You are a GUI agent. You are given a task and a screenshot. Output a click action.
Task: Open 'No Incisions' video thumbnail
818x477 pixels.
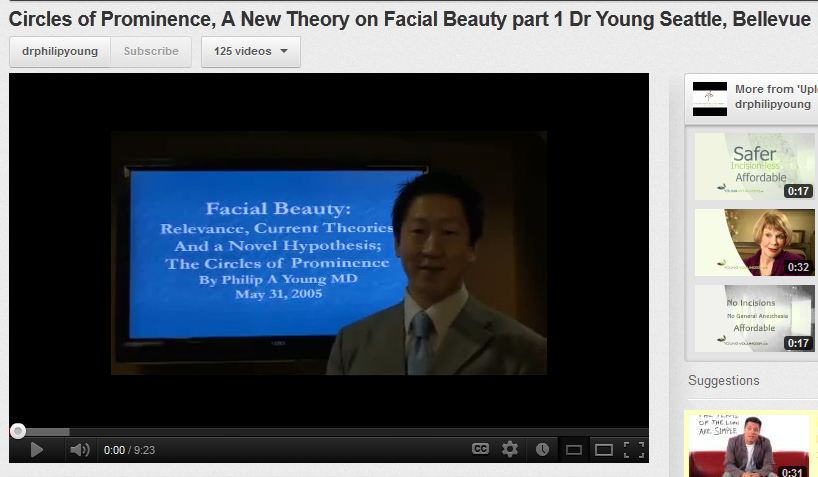tap(754, 318)
